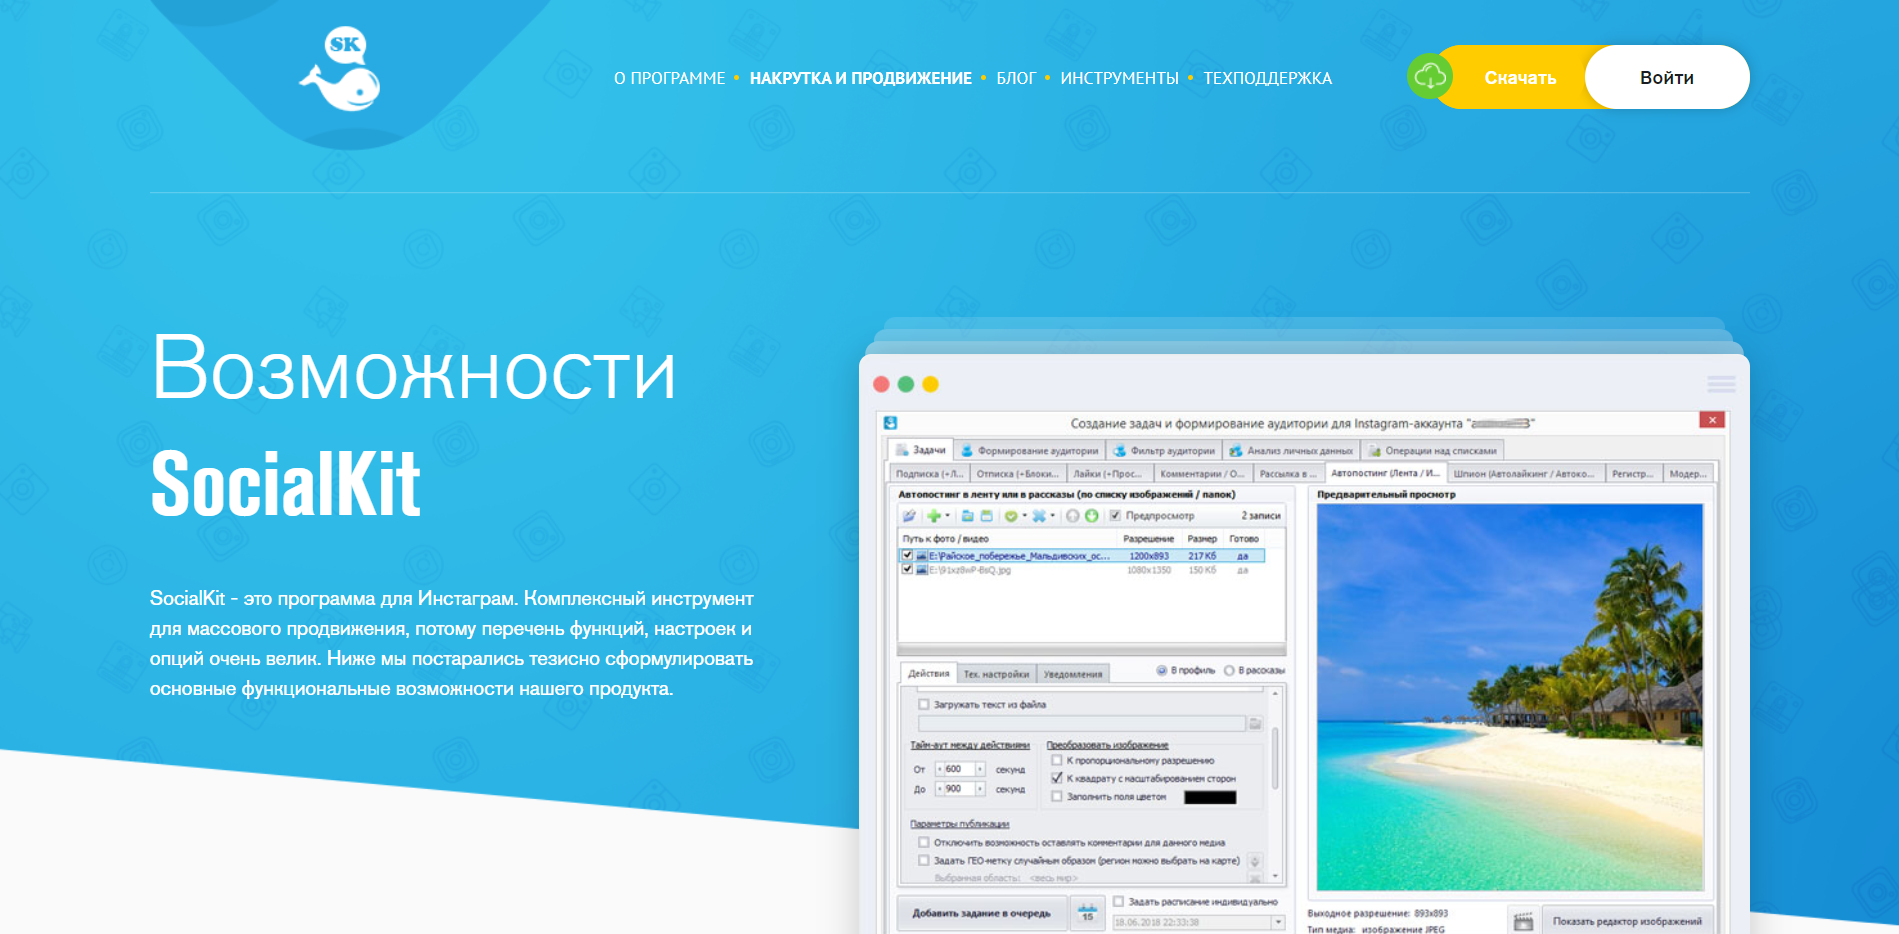Open dropdown arrow next to green plus icon
Viewport: 1899px width, 934px height.
pos(948,516)
